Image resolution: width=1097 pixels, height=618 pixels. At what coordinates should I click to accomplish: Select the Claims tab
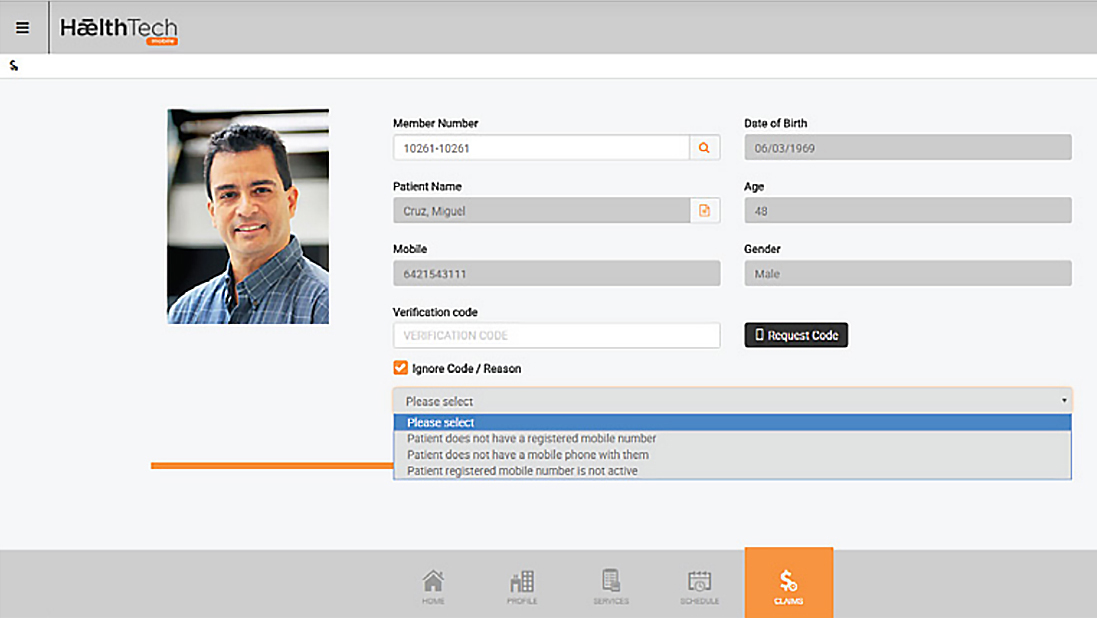coord(788,585)
